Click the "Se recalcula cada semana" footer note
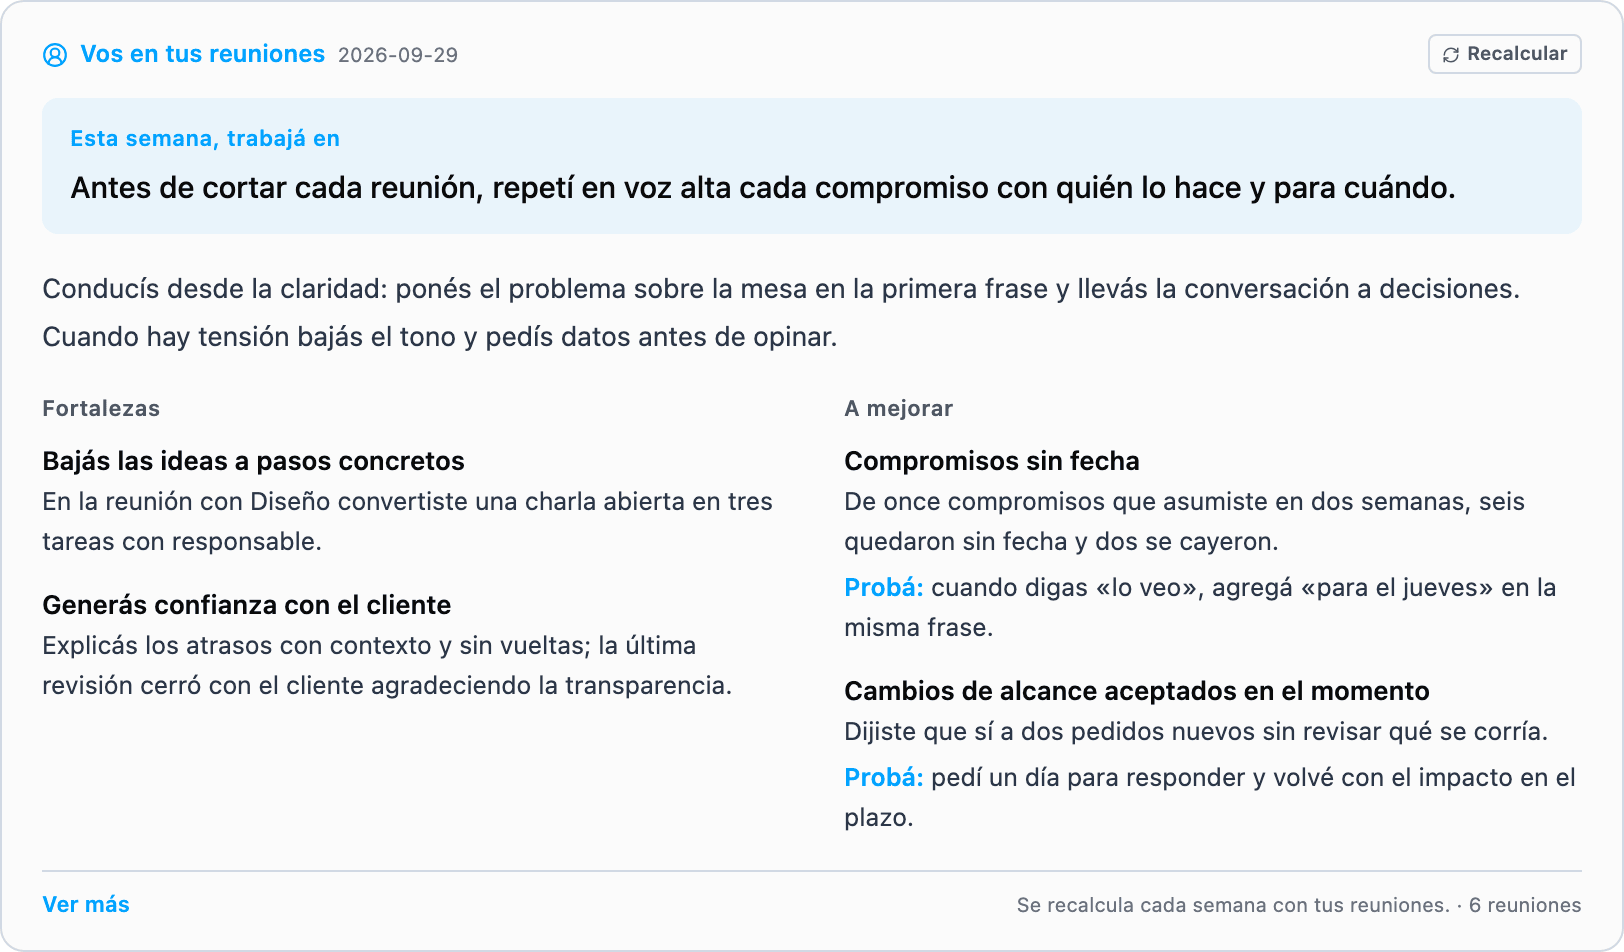 1299,905
